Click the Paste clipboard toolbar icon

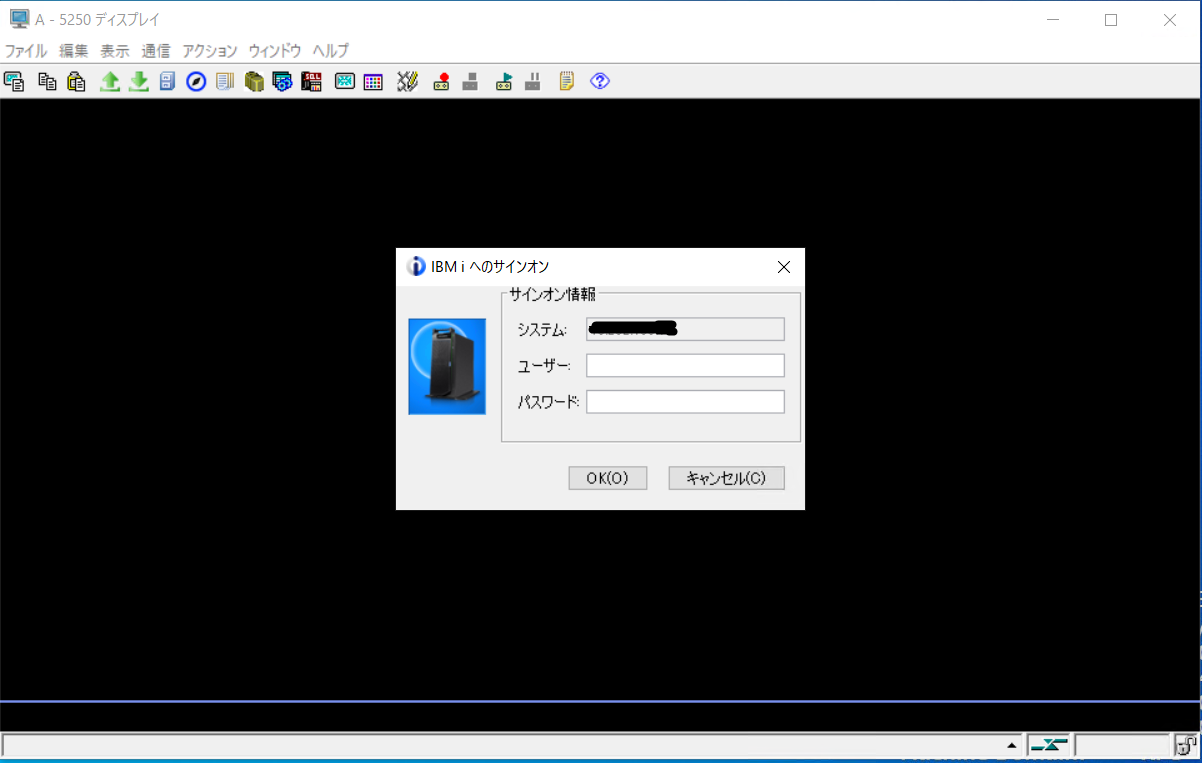click(76, 81)
